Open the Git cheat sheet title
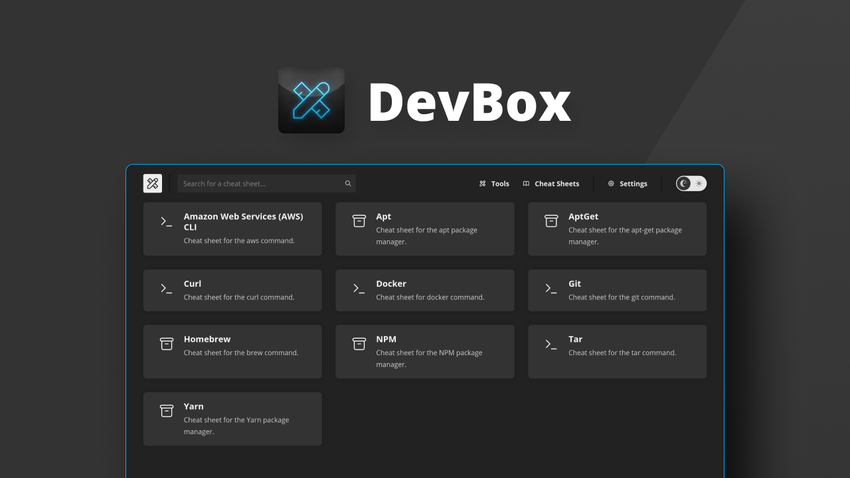Viewport: 850px width, 478px height. [575, 283]
